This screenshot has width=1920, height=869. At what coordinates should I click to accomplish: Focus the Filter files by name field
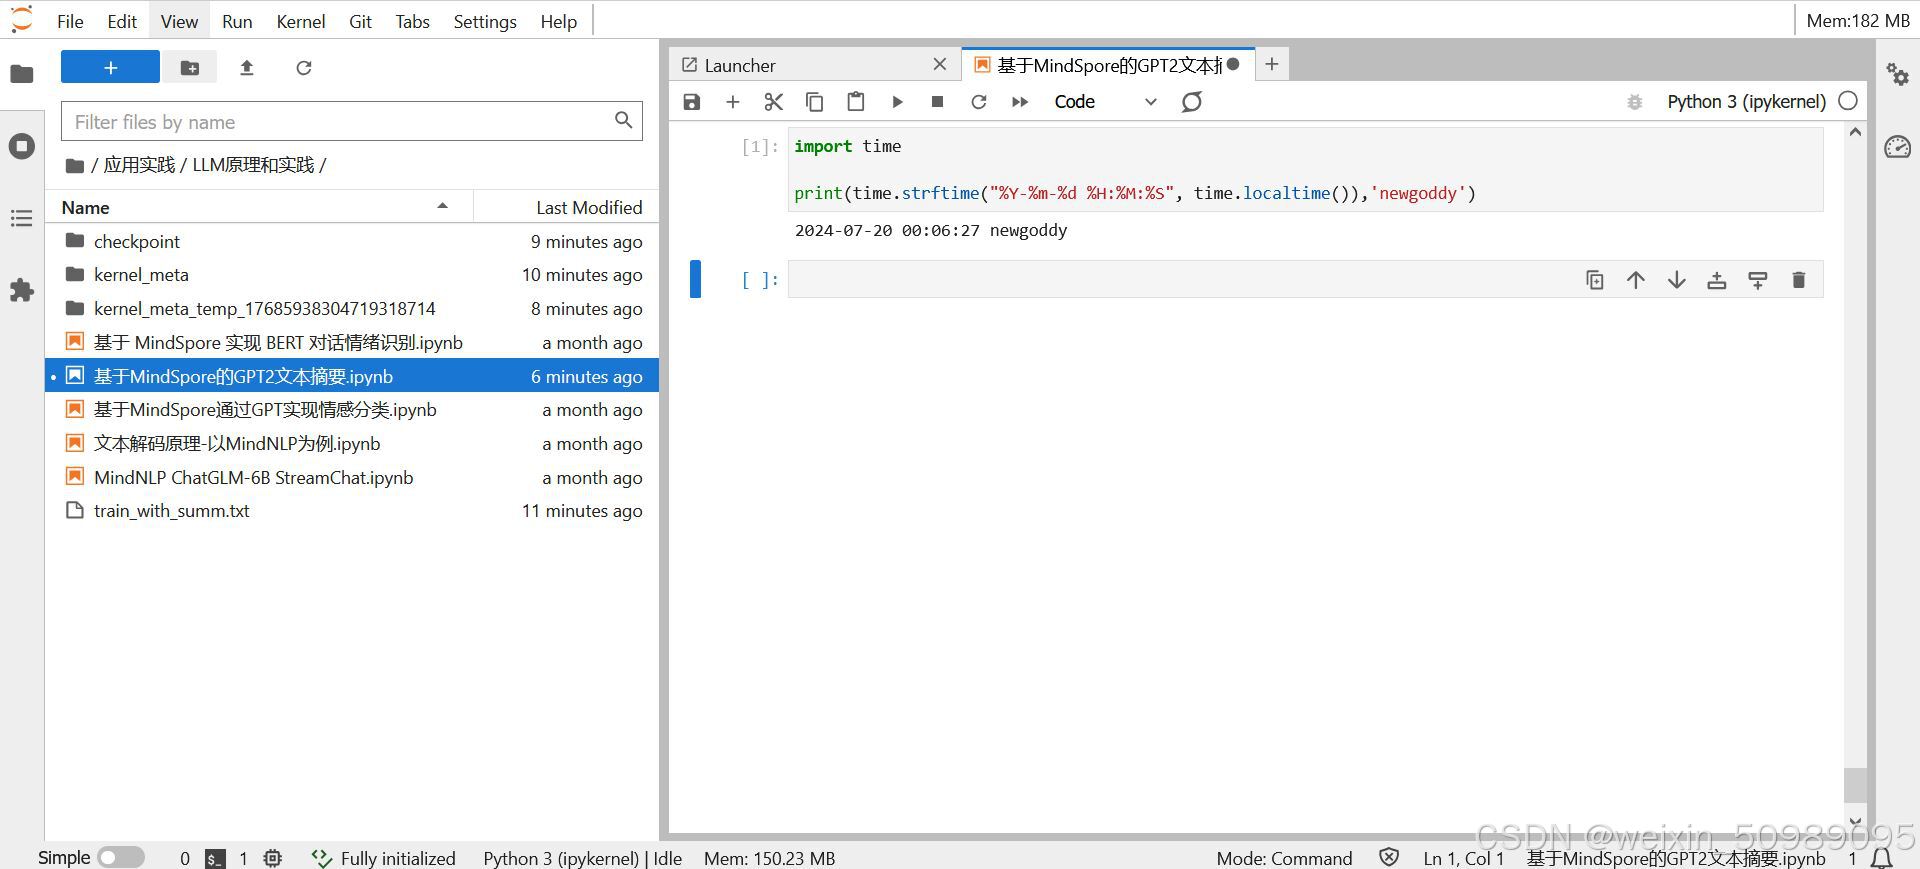pos(351,122)
